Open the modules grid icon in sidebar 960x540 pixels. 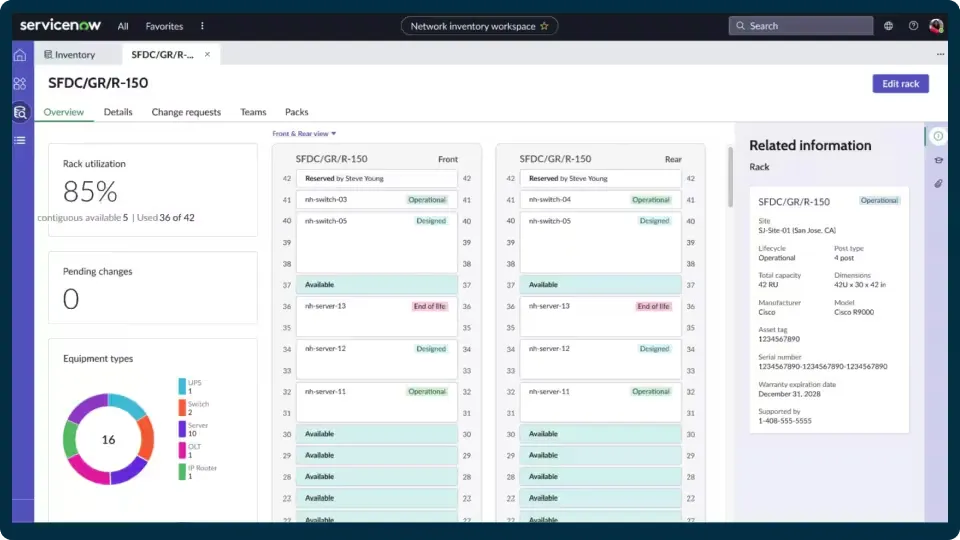[20, 83]
